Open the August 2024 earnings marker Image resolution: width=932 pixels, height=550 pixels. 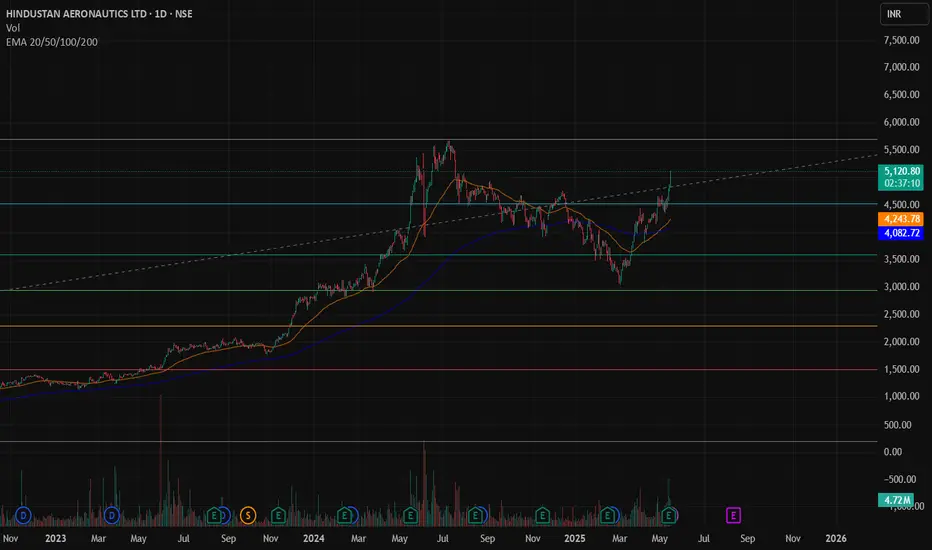(x=475, y=516)
